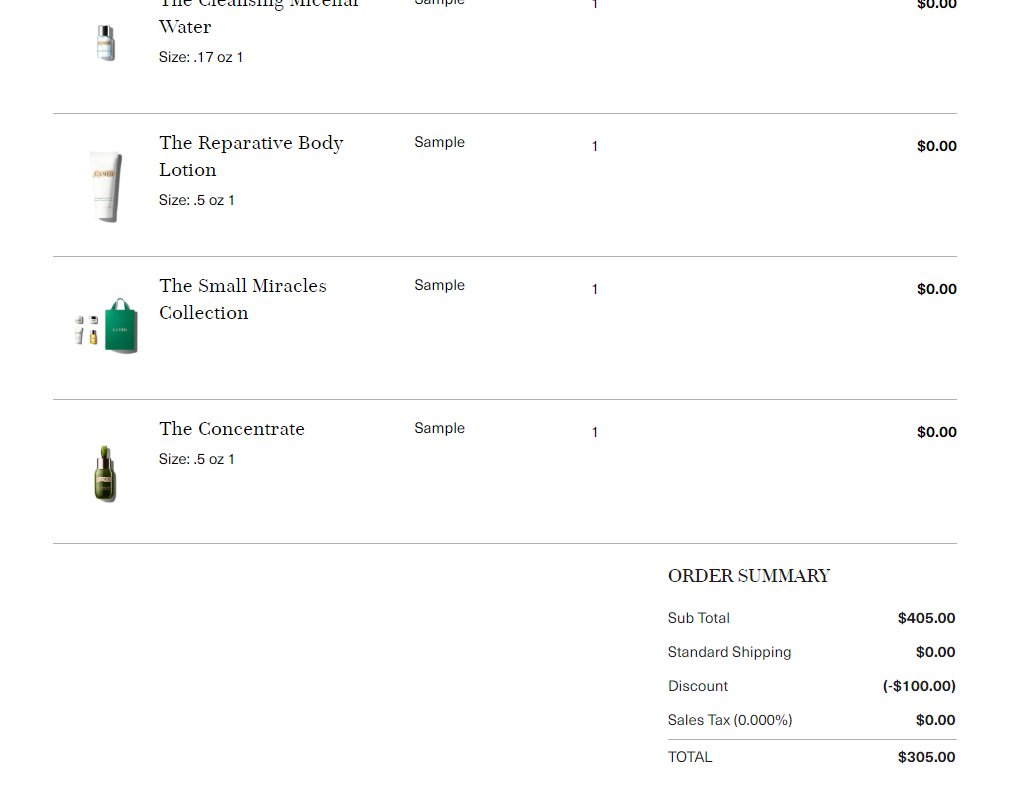The image size is (1026, 787).
Task: Select the Concentrate green bottle image
Action: pos(105,474)
